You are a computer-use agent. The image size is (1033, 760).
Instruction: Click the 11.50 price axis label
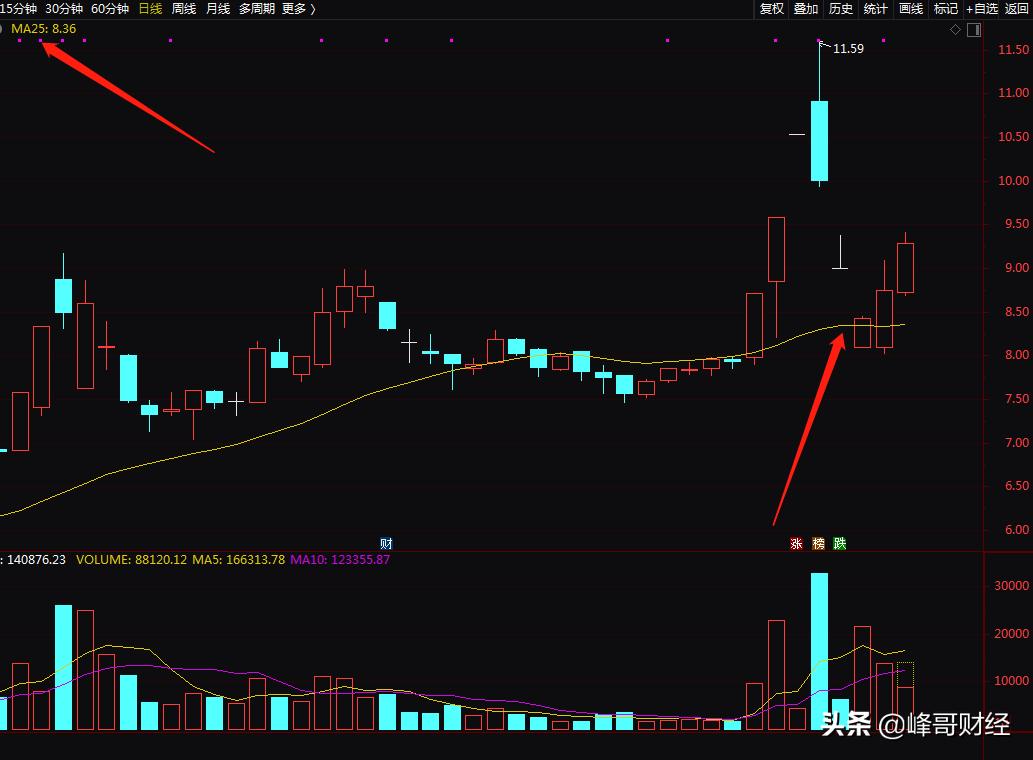(x=1013, y=50)
